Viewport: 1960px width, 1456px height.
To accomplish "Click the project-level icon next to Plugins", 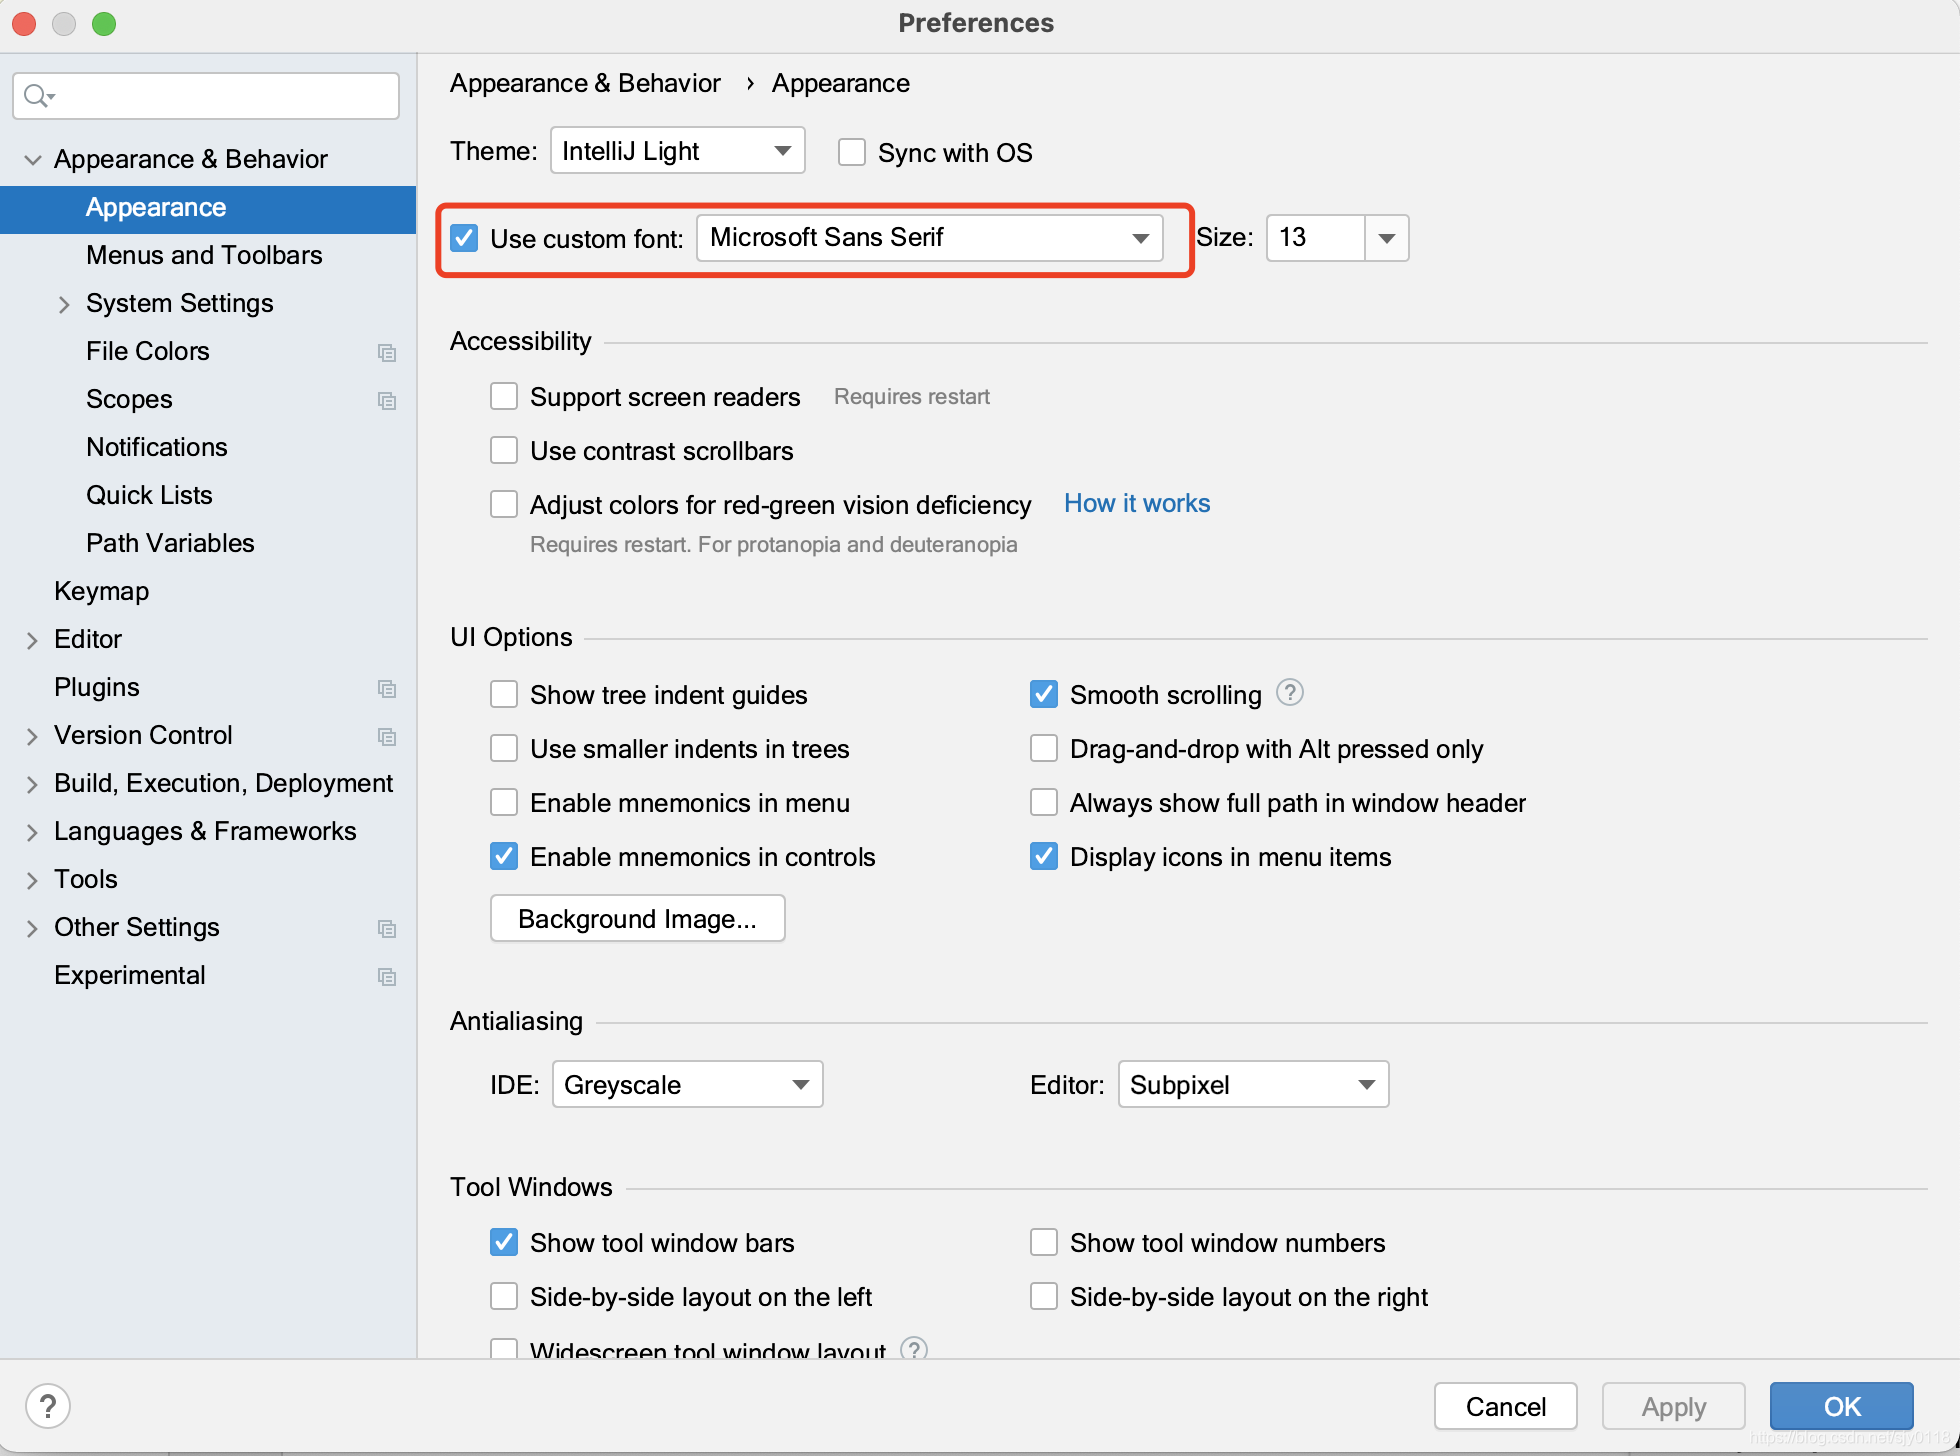I will pos(387,688).
